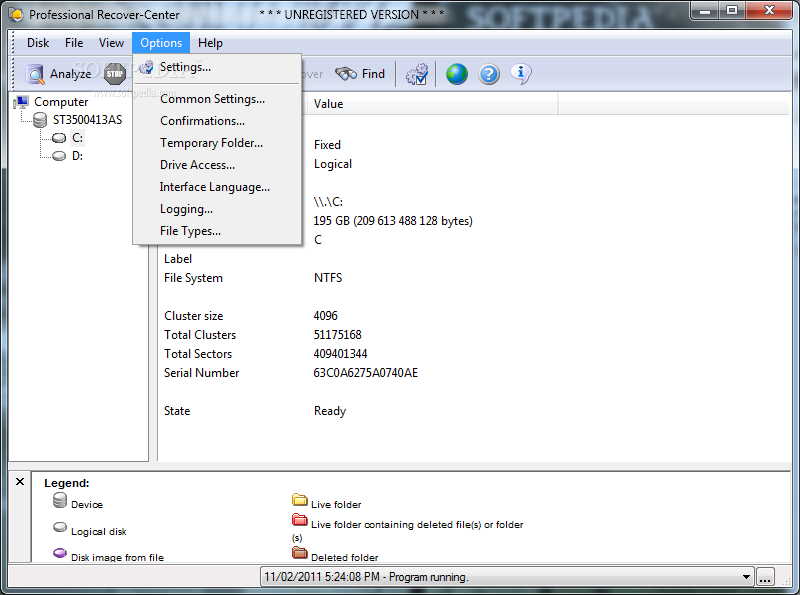
Task: Click the ellipsis button beside status log
Action: (765, 577)
